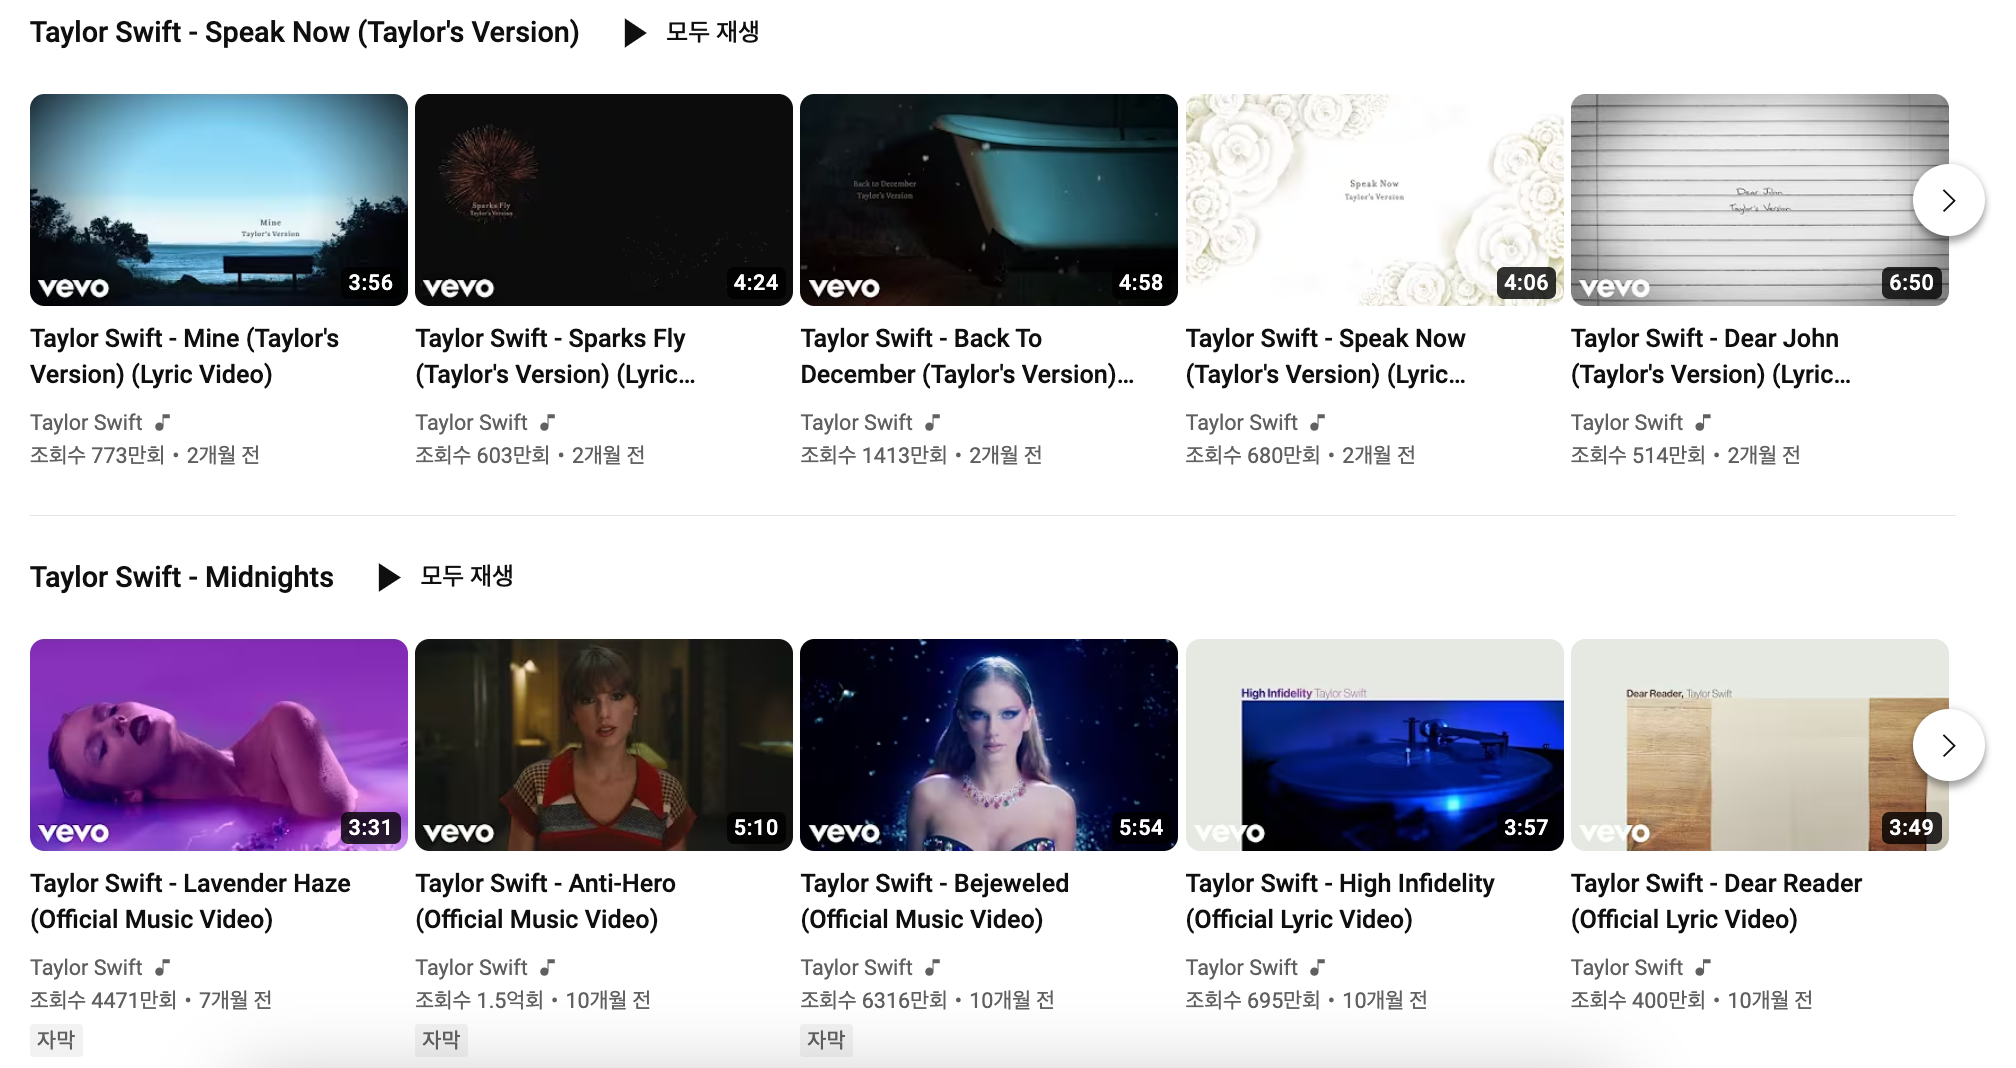Open the Taylor Swift - Midnights playlist title
The height and width of the screenshot is (1068, 2016).
point(182,577)
